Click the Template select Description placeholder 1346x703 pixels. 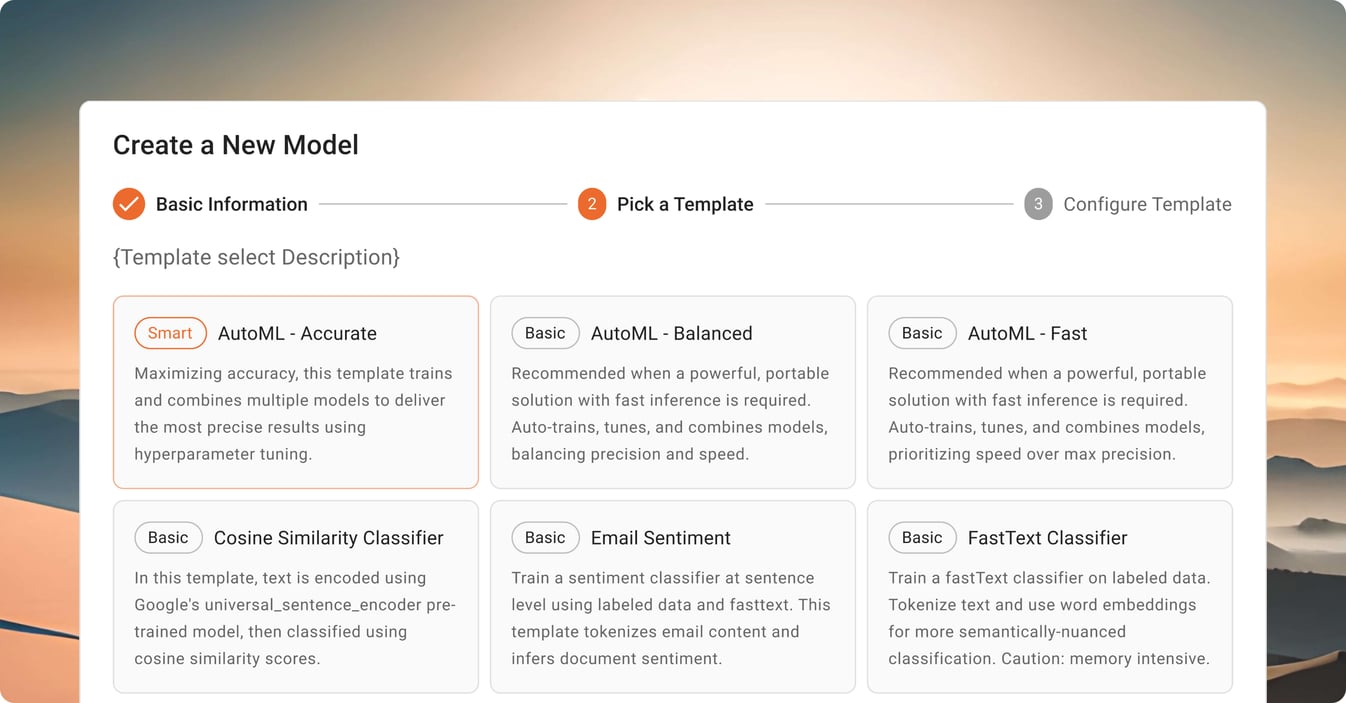click(256, 257)
